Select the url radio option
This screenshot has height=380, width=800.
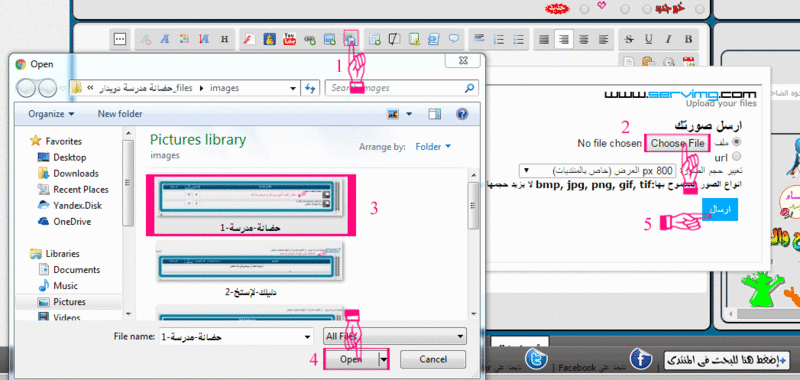(737, 156)
